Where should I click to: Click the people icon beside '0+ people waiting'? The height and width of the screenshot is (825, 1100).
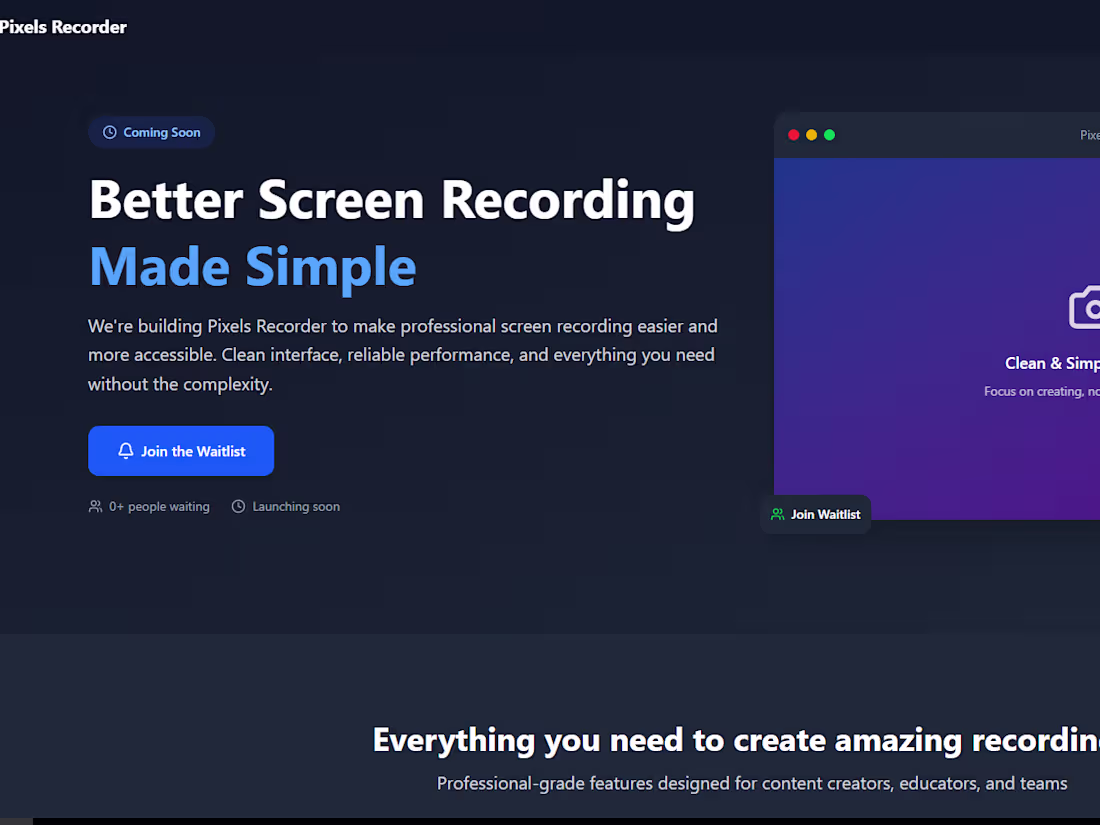coord(95,506)
